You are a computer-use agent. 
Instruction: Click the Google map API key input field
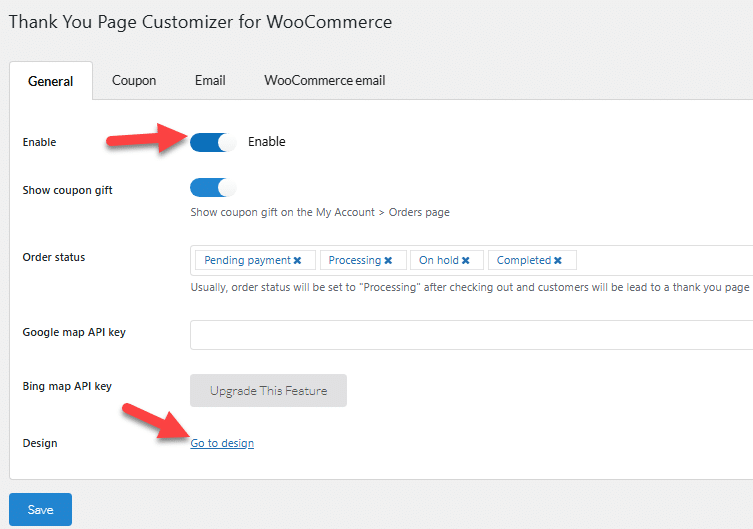coord(472,335)
